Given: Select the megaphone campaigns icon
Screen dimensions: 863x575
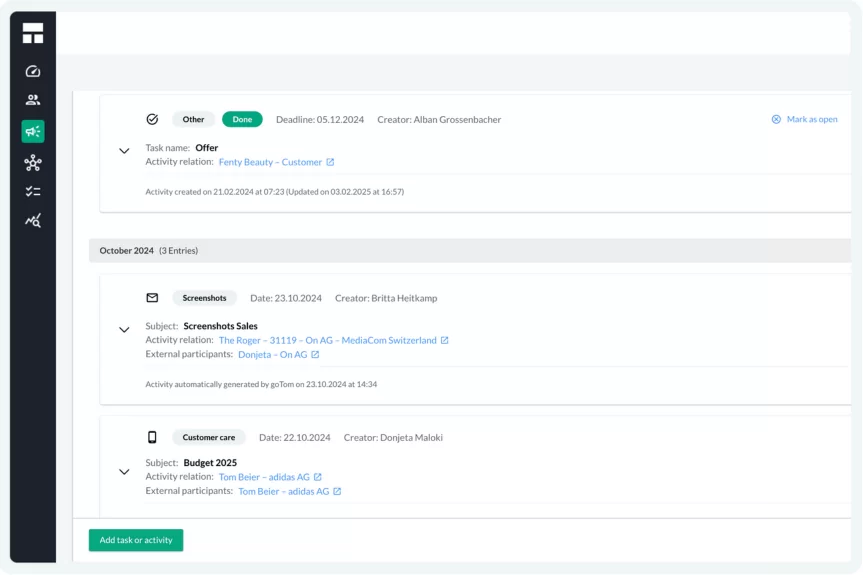Looking at the screenshot, I should point(33,131).
